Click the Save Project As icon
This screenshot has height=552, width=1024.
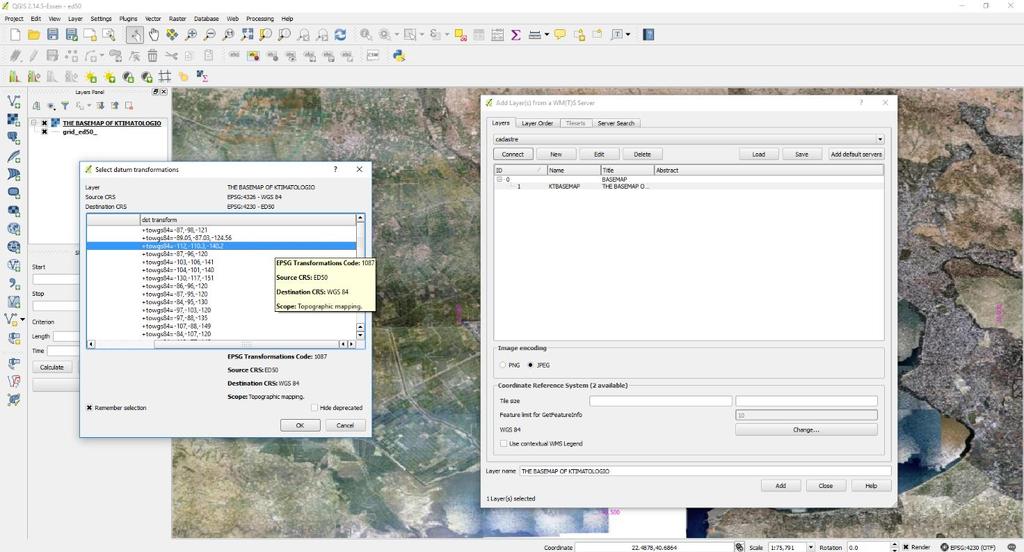click(71, 35)
